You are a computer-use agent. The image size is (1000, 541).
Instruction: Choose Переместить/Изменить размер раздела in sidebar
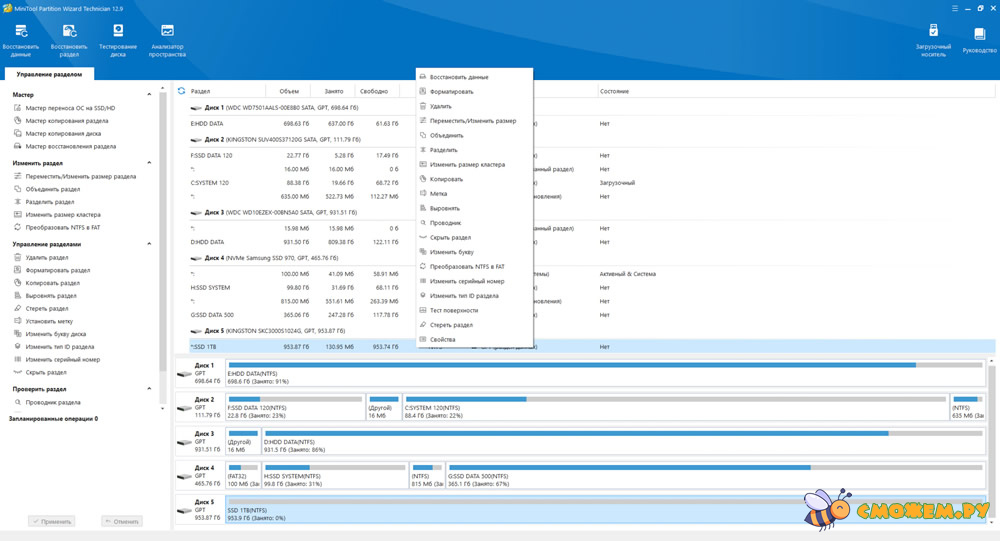coord(80,176)
